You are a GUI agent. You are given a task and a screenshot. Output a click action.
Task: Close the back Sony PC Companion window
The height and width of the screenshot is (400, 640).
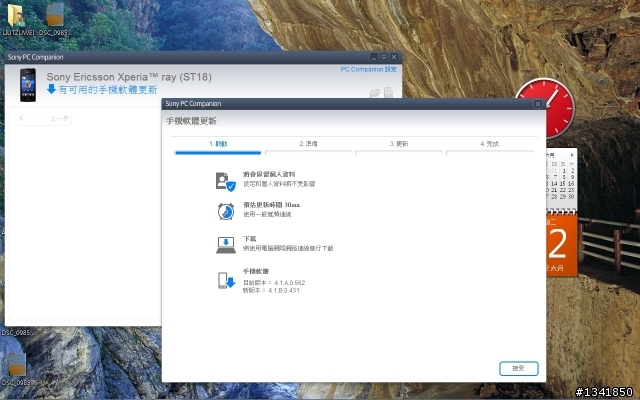pos(394,57)
